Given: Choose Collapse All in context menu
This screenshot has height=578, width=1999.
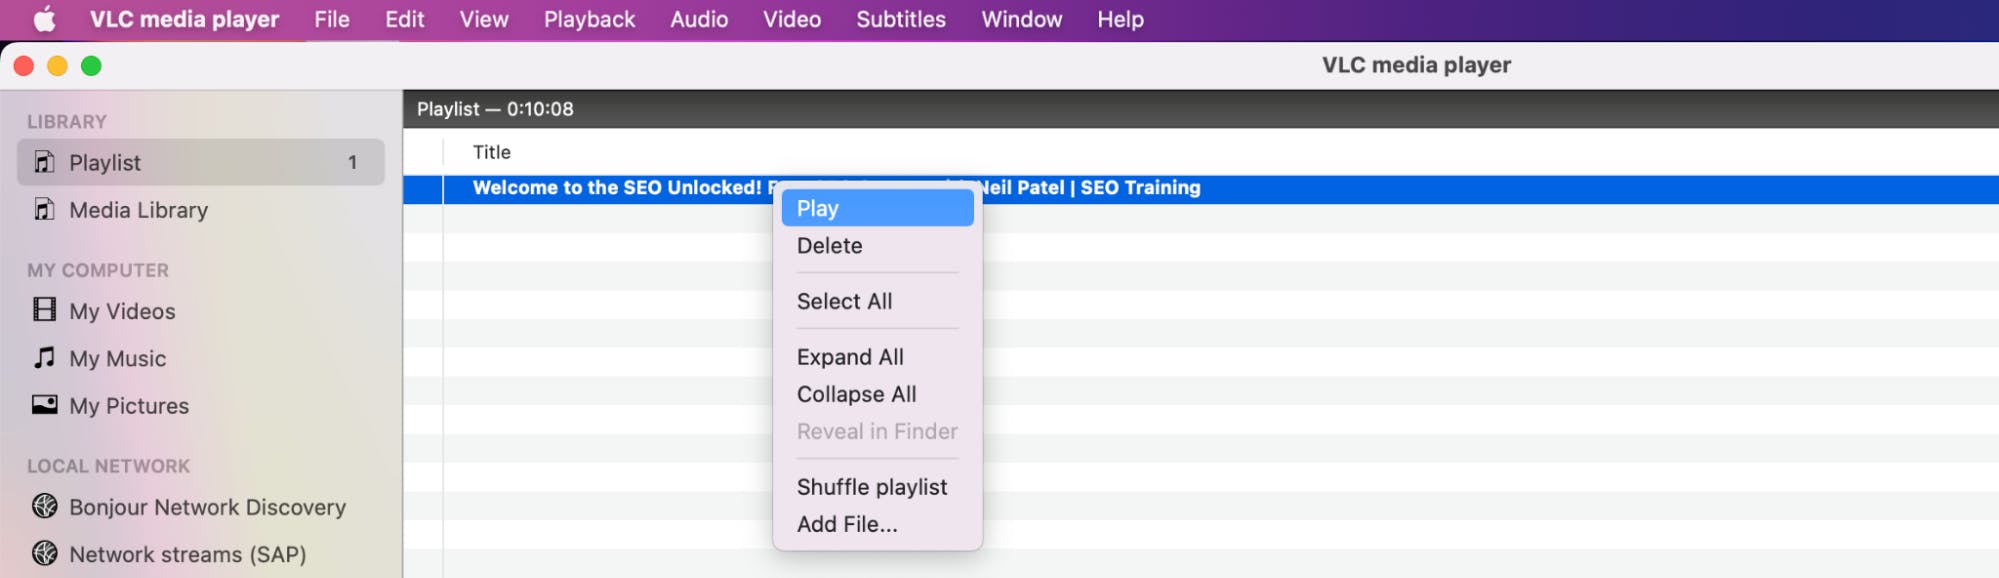Looking at the screenshot, I should tap(877, 394).
